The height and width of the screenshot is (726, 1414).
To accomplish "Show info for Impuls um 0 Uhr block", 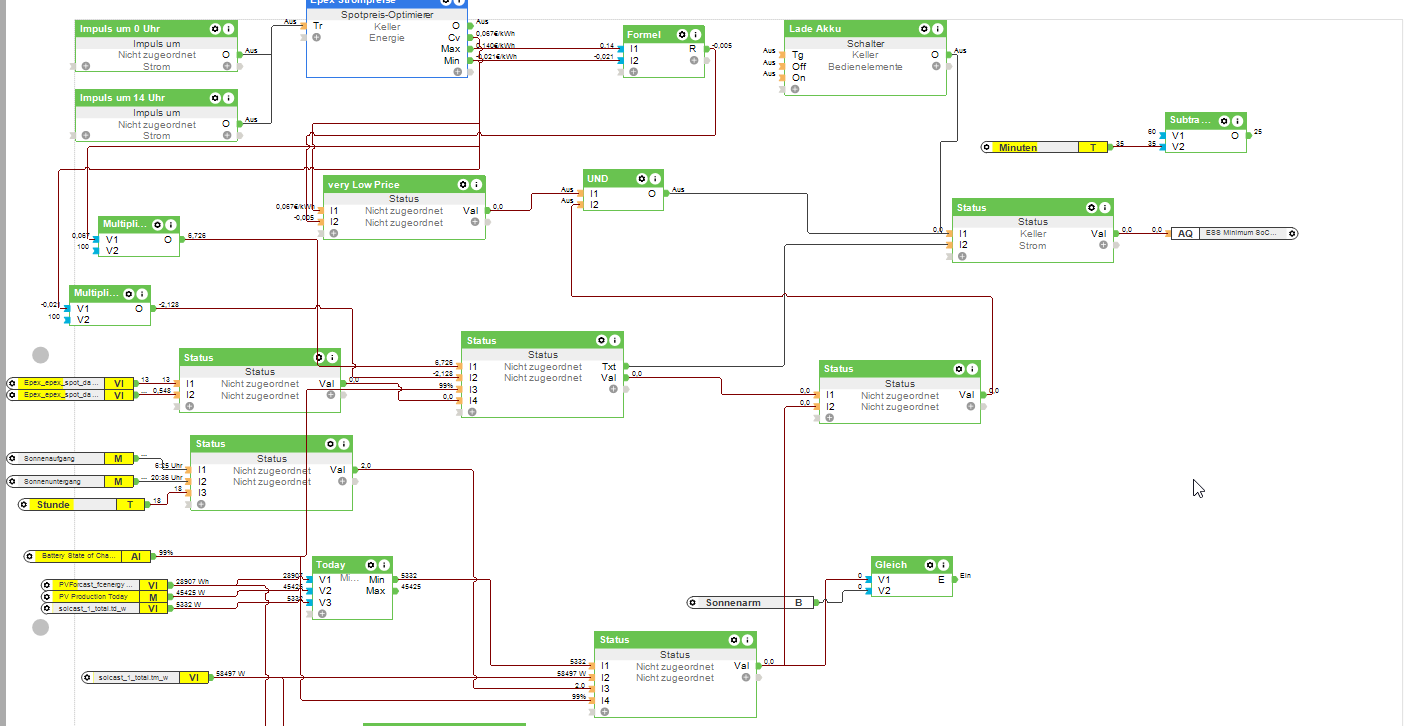I will click(x=229, y=29).
